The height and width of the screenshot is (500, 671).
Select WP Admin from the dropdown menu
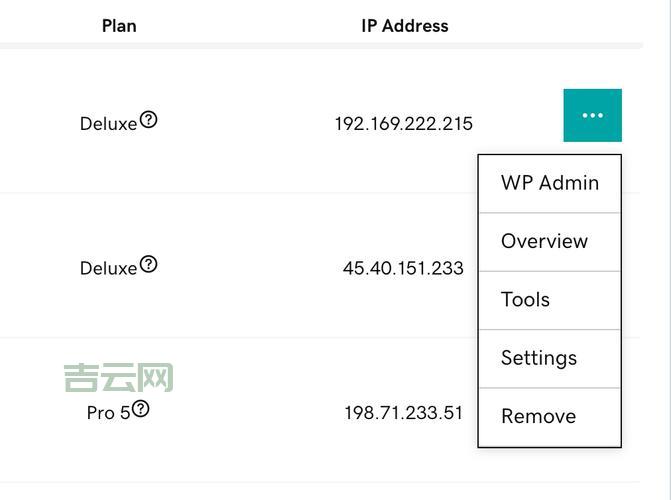(x=550, y=183)
